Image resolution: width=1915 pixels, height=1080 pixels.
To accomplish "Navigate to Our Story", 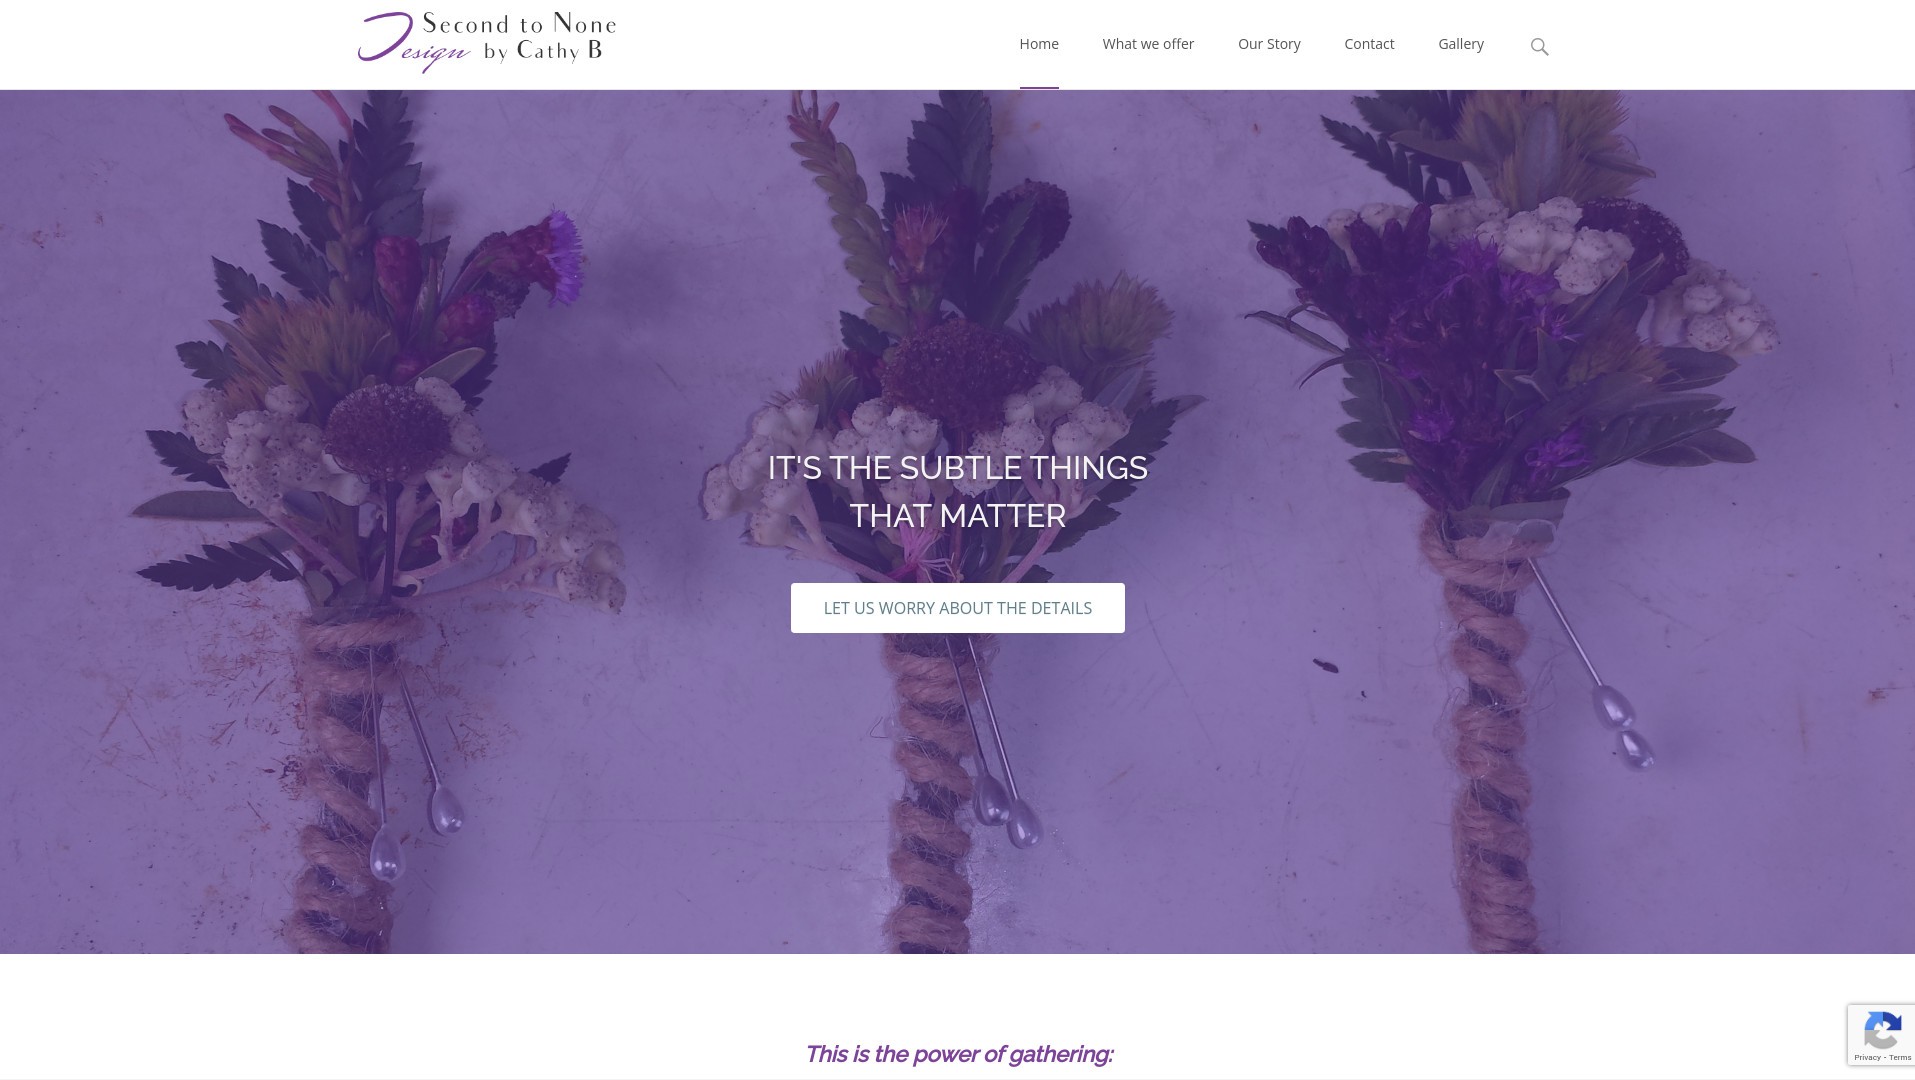I will coord(1269,44).
